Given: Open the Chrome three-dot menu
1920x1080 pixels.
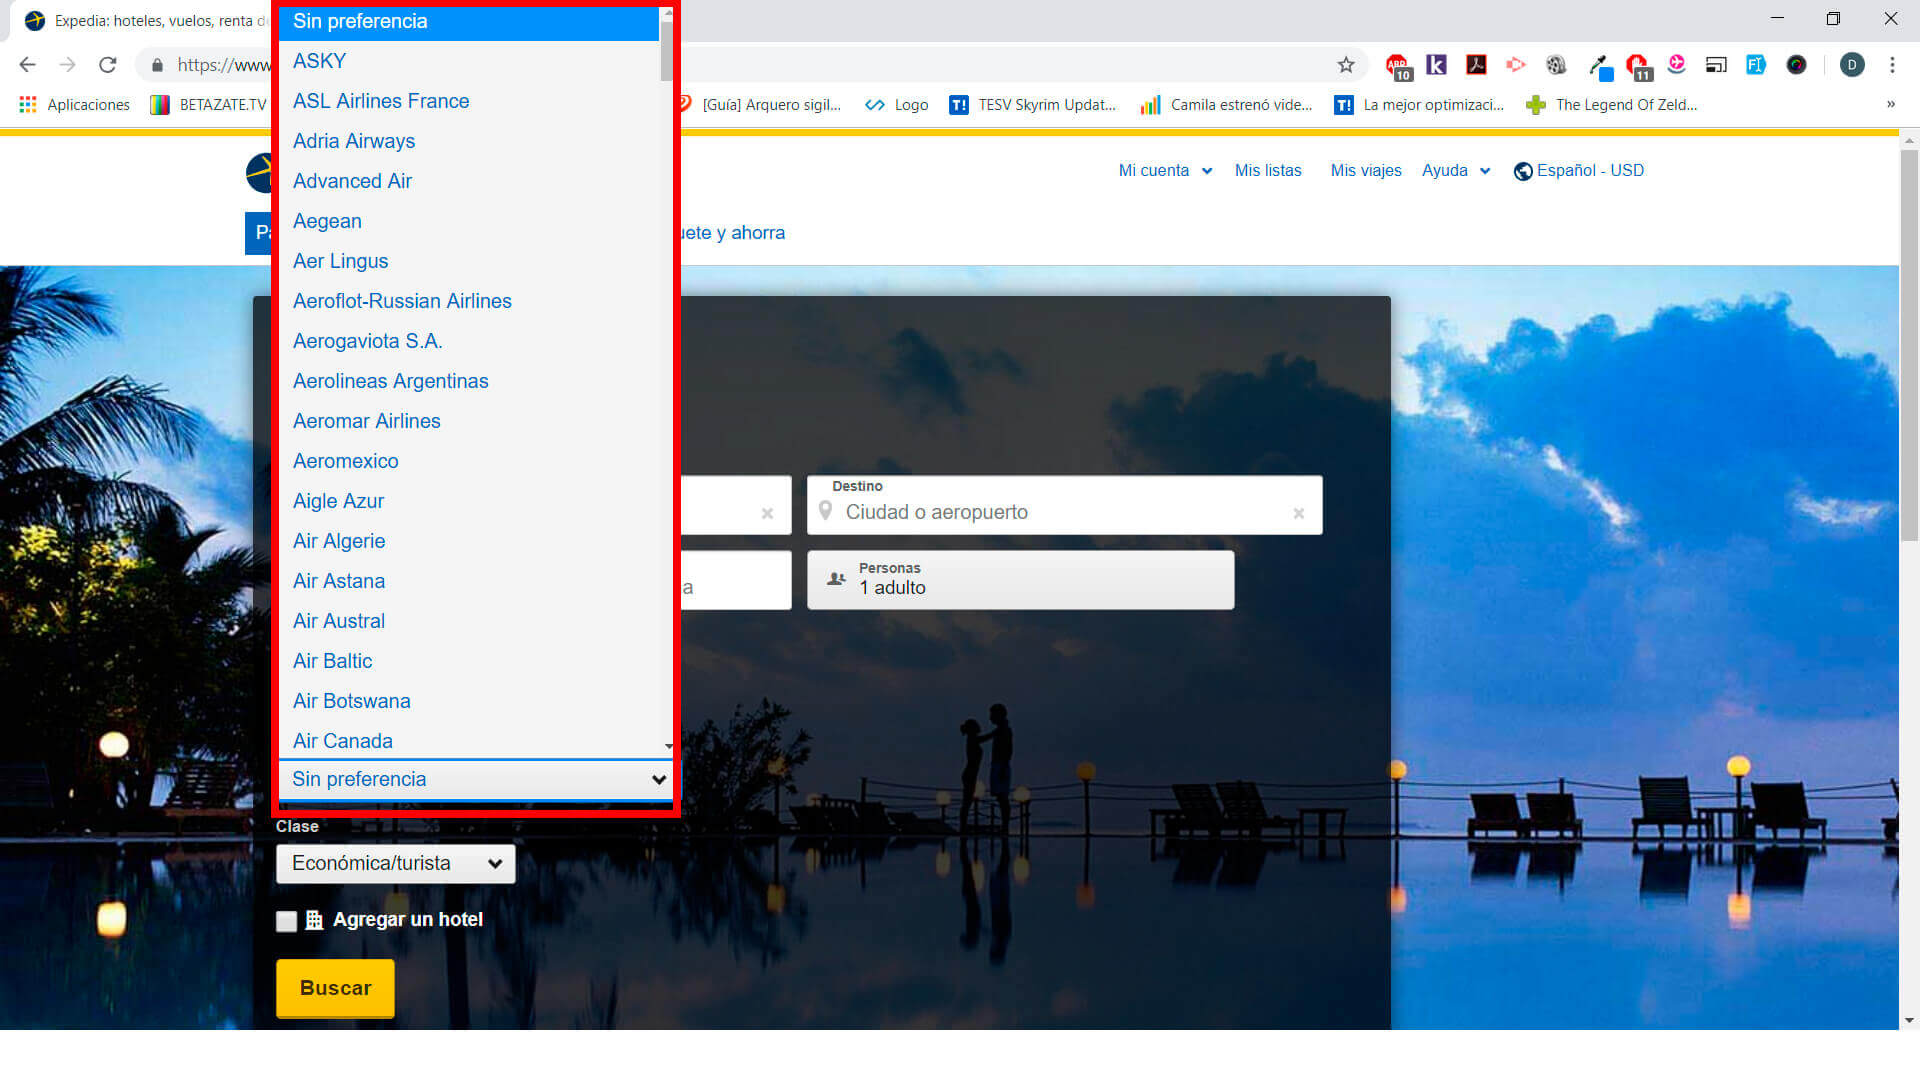Looking at the screenshot, I should tap(1891, 65).
